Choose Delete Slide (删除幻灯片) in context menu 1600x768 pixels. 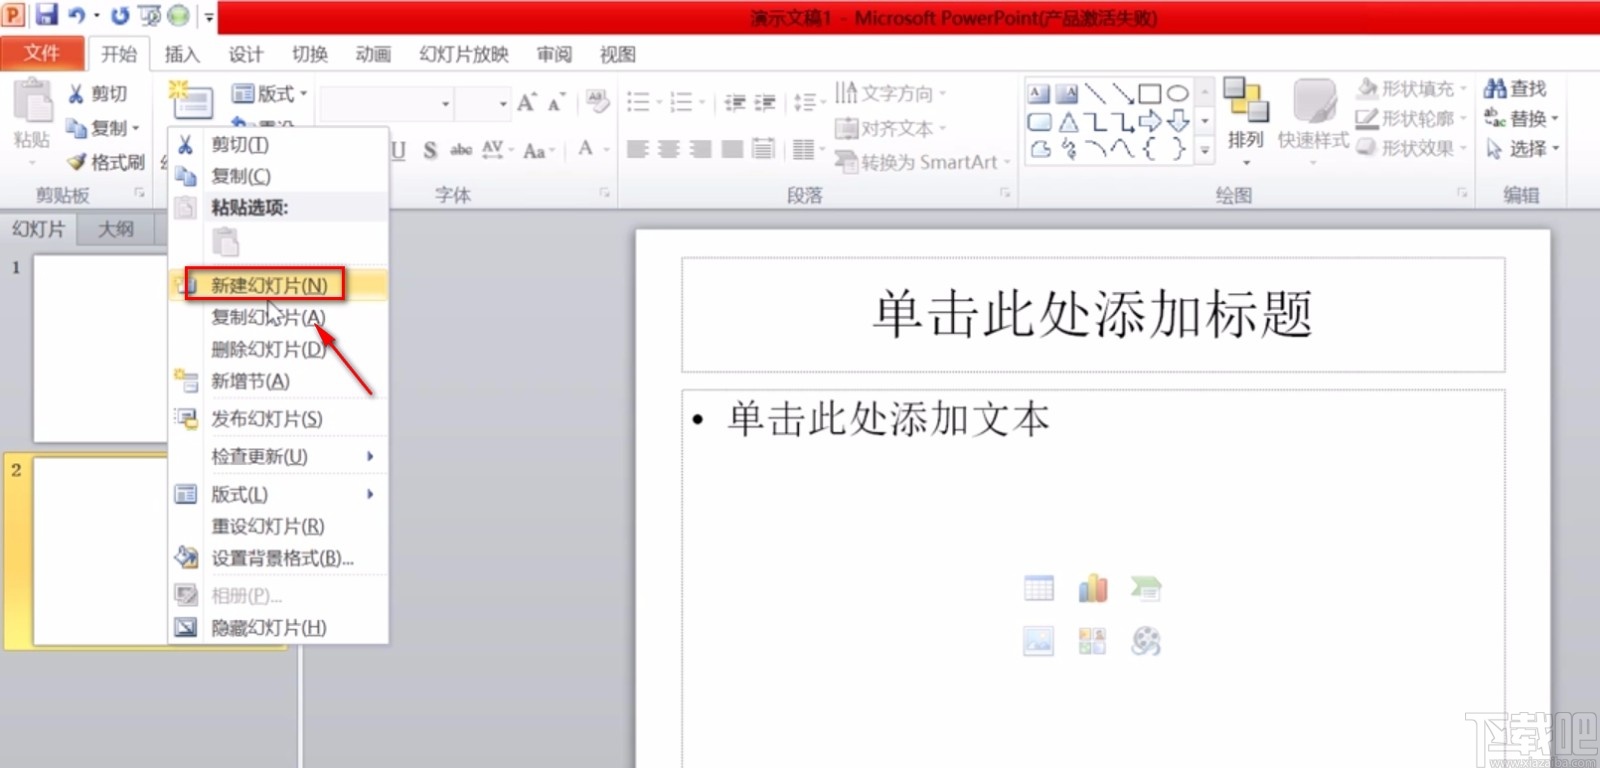278,349
